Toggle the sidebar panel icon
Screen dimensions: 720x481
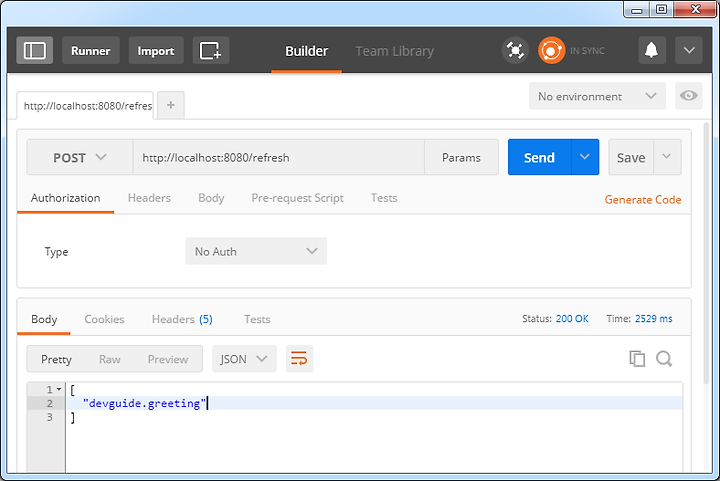[x=34, y=50]
